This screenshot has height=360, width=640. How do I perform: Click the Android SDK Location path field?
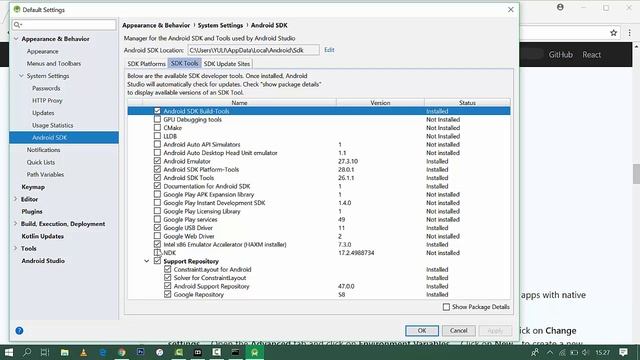[253, 50]
